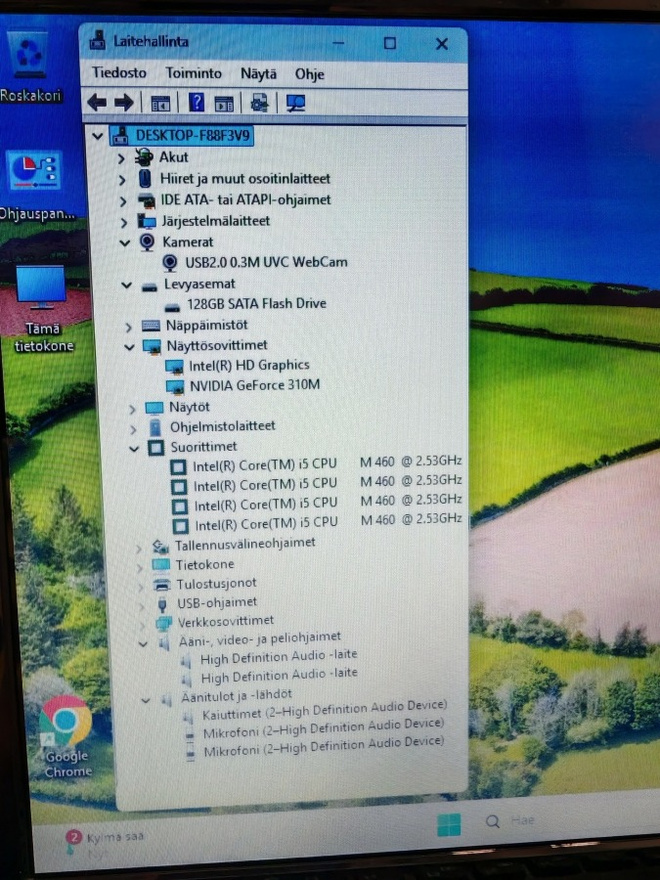Expand the Näppäimistöt category
This screenshot has height=880, width=660.
tap(128, 327)
